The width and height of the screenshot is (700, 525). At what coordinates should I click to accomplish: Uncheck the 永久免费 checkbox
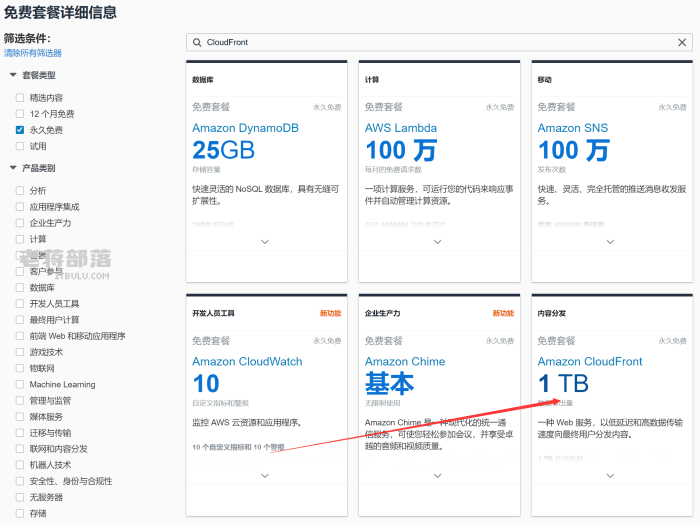[20, 130]
